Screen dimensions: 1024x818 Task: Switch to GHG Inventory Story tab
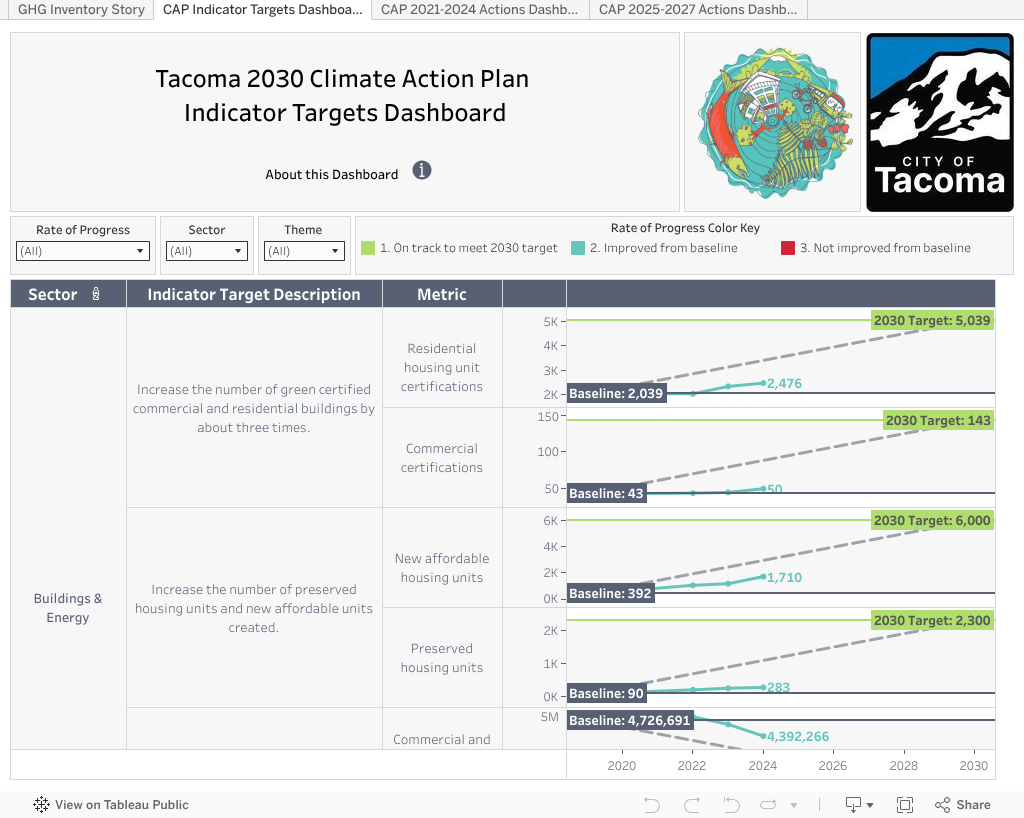click(80, 9)
